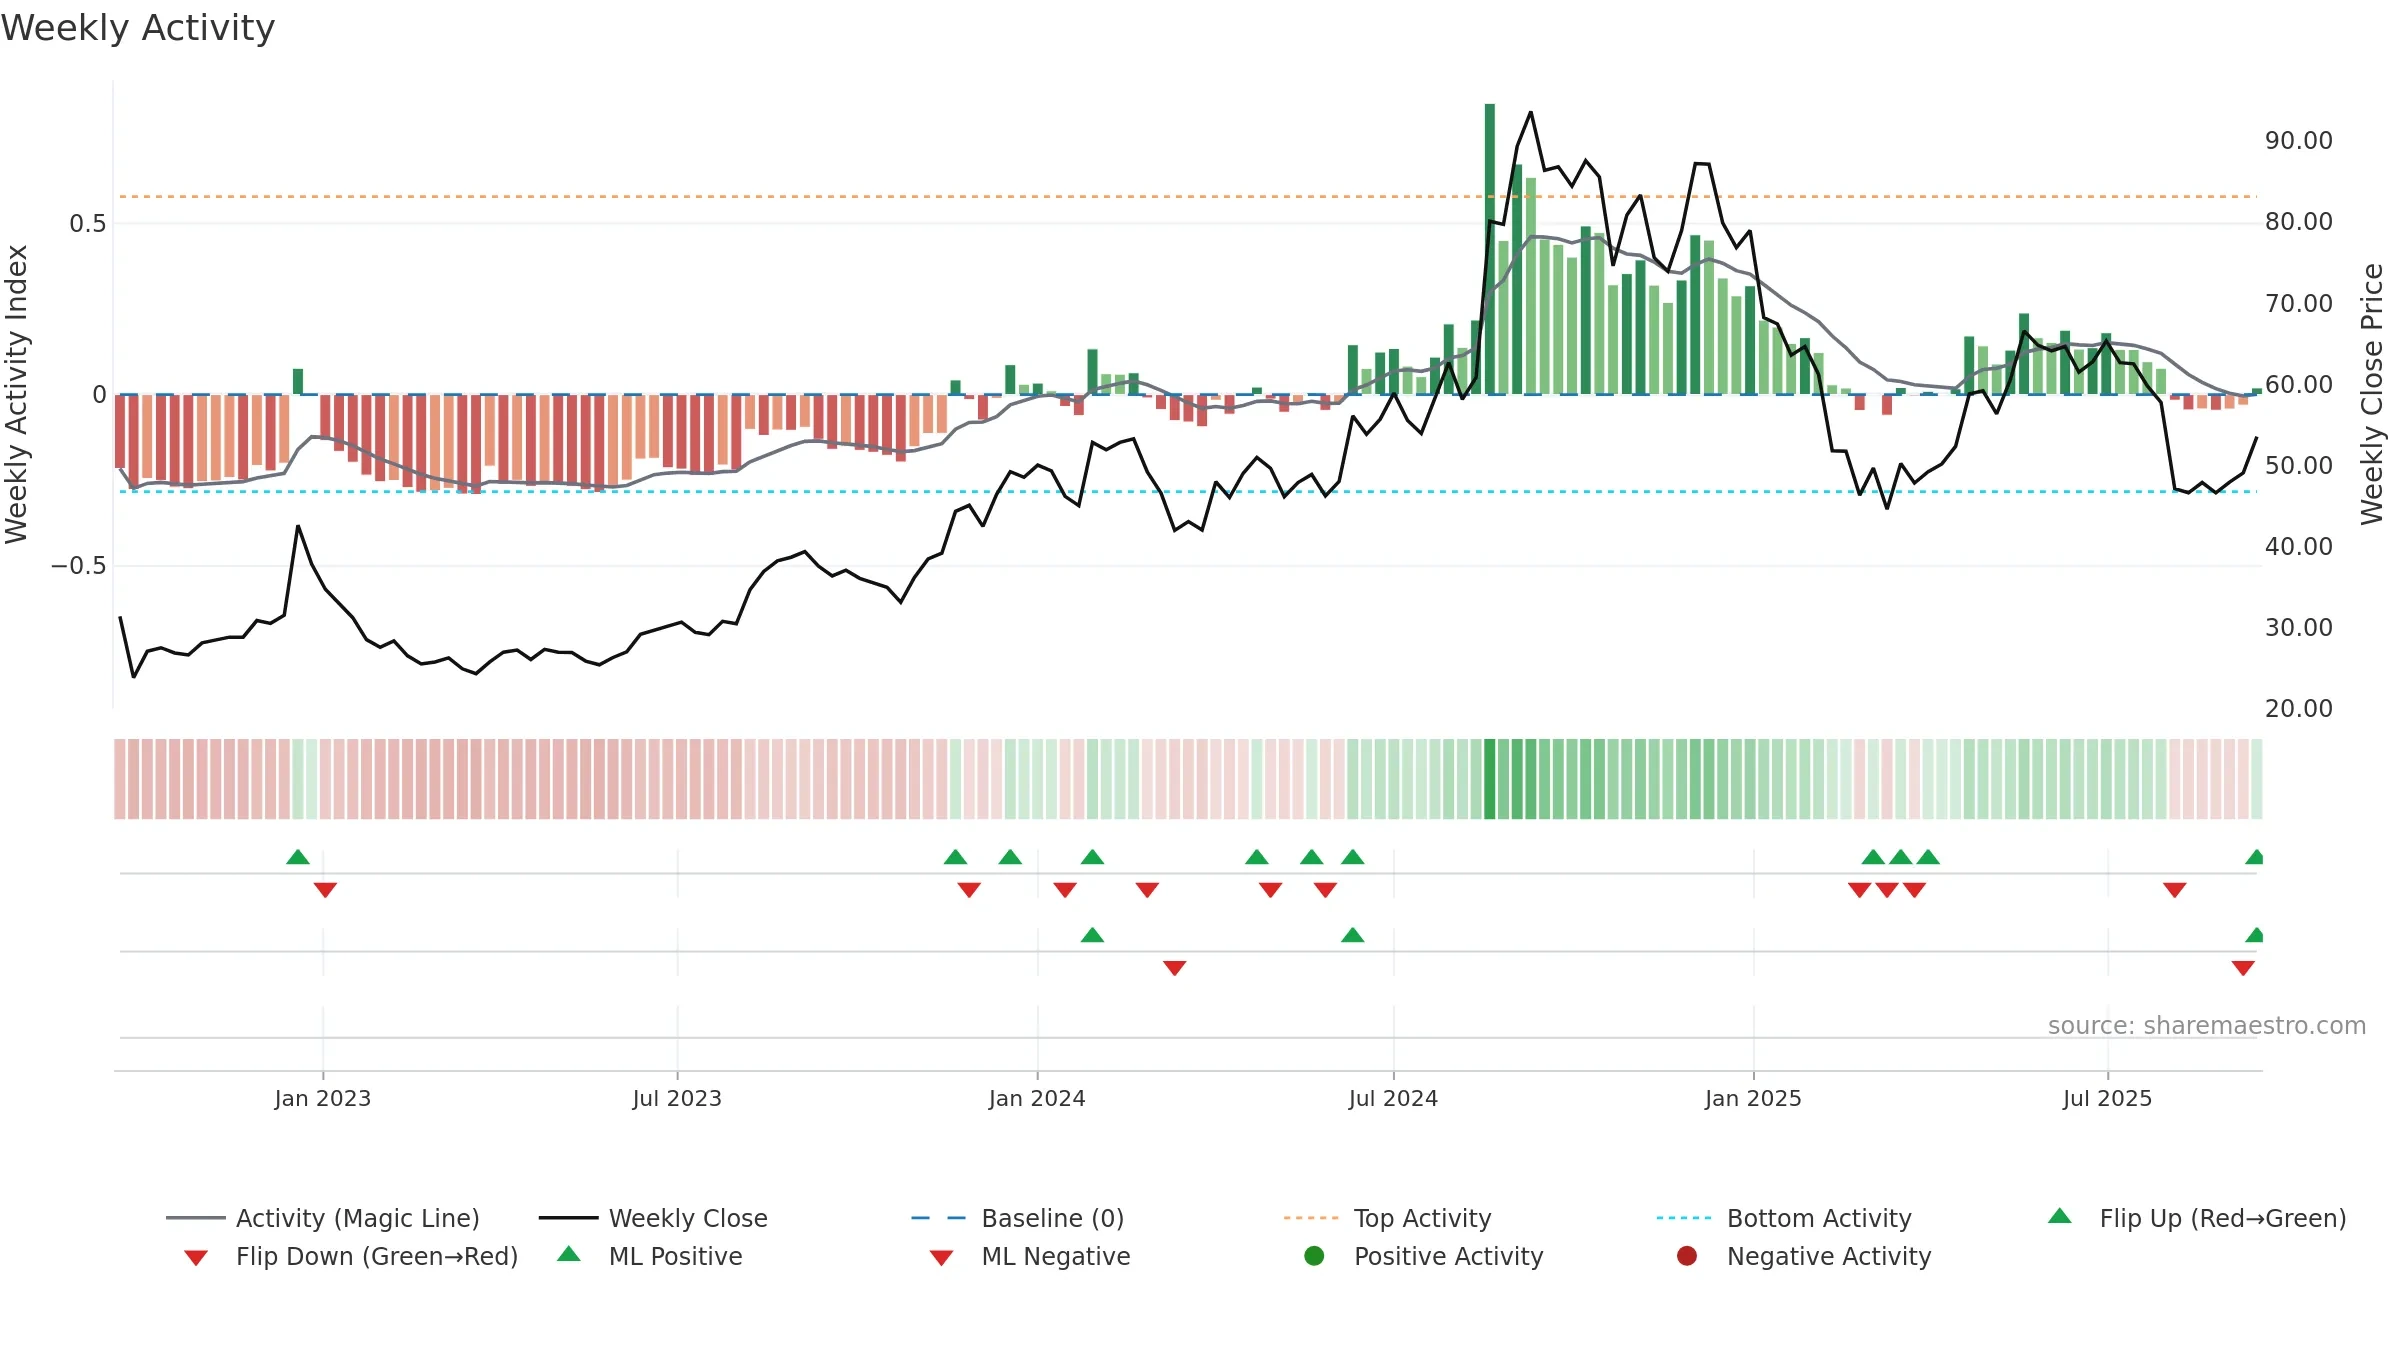Click the dark green heatmap cell mid-2024
The width and height of the screenshot is (2400, 1350).
click(x=1490, y=779)
